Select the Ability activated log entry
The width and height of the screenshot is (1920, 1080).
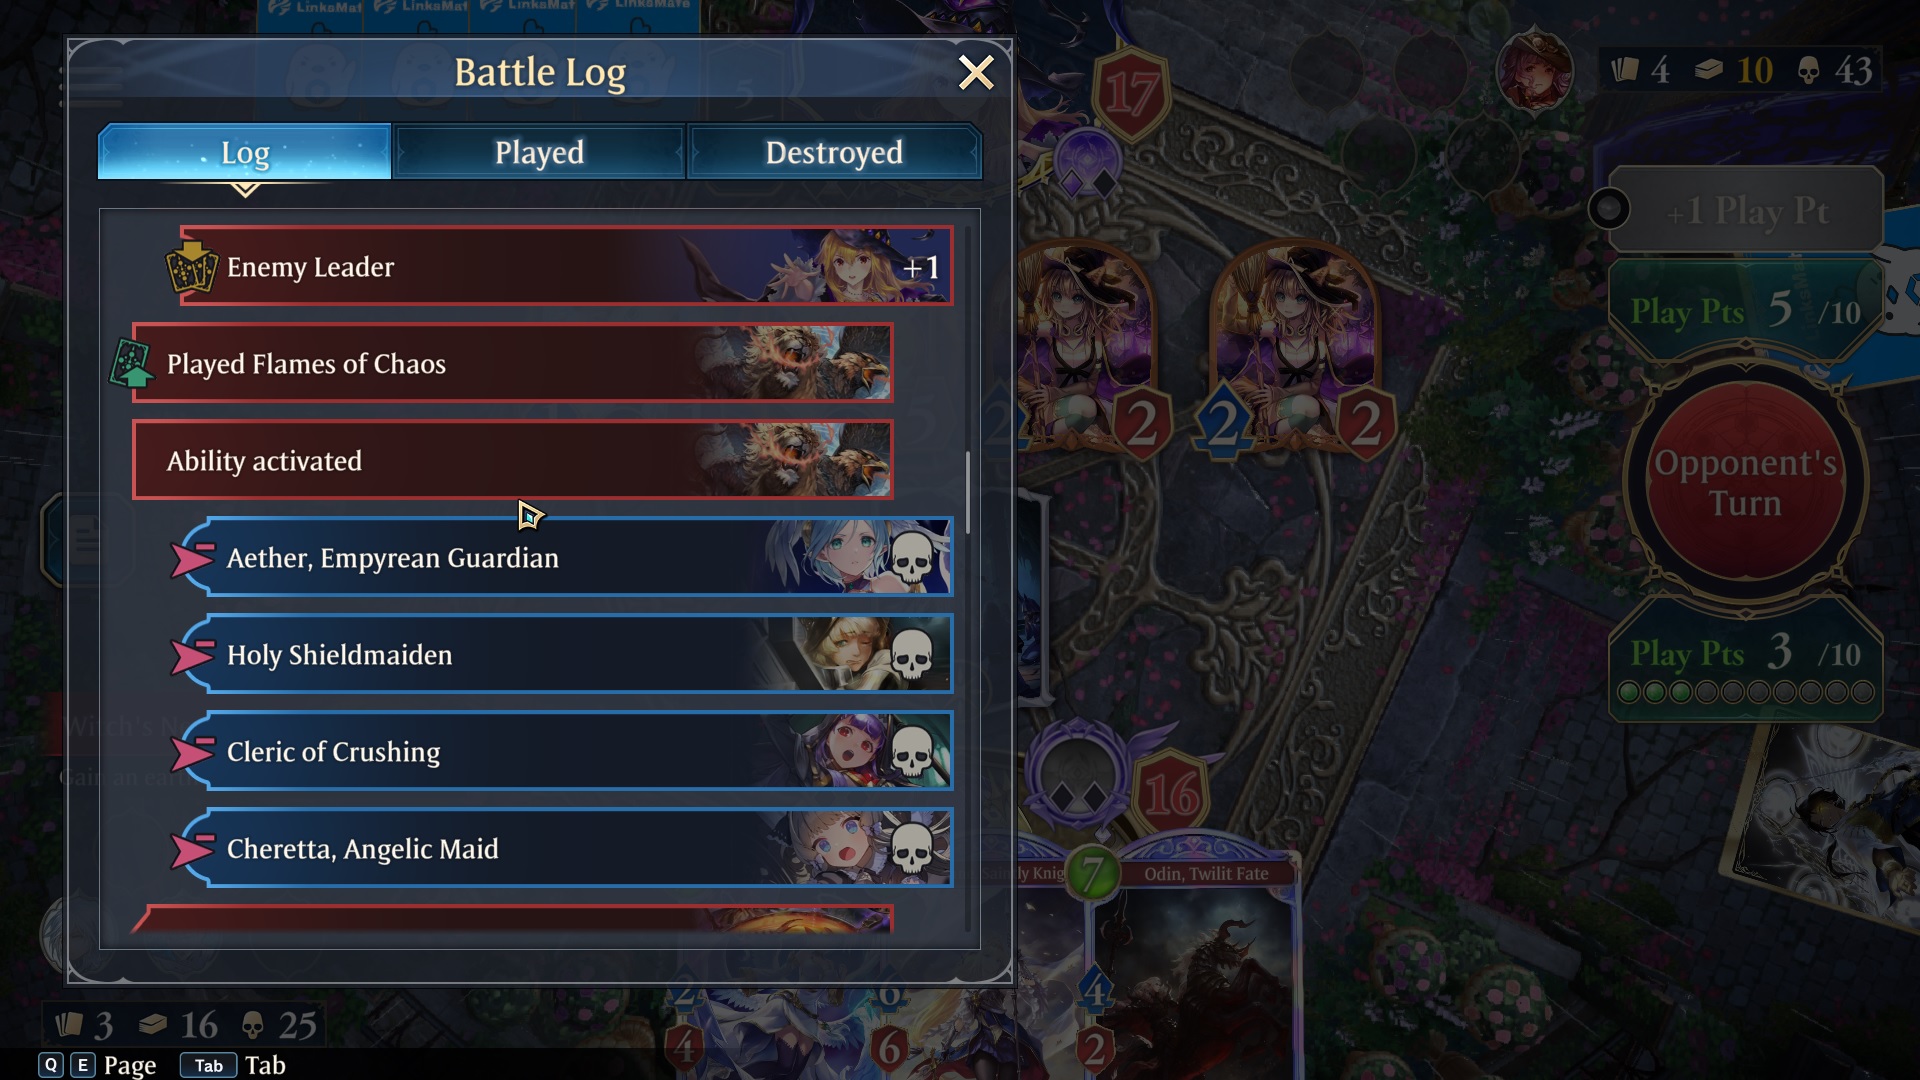tap(512, 460)
